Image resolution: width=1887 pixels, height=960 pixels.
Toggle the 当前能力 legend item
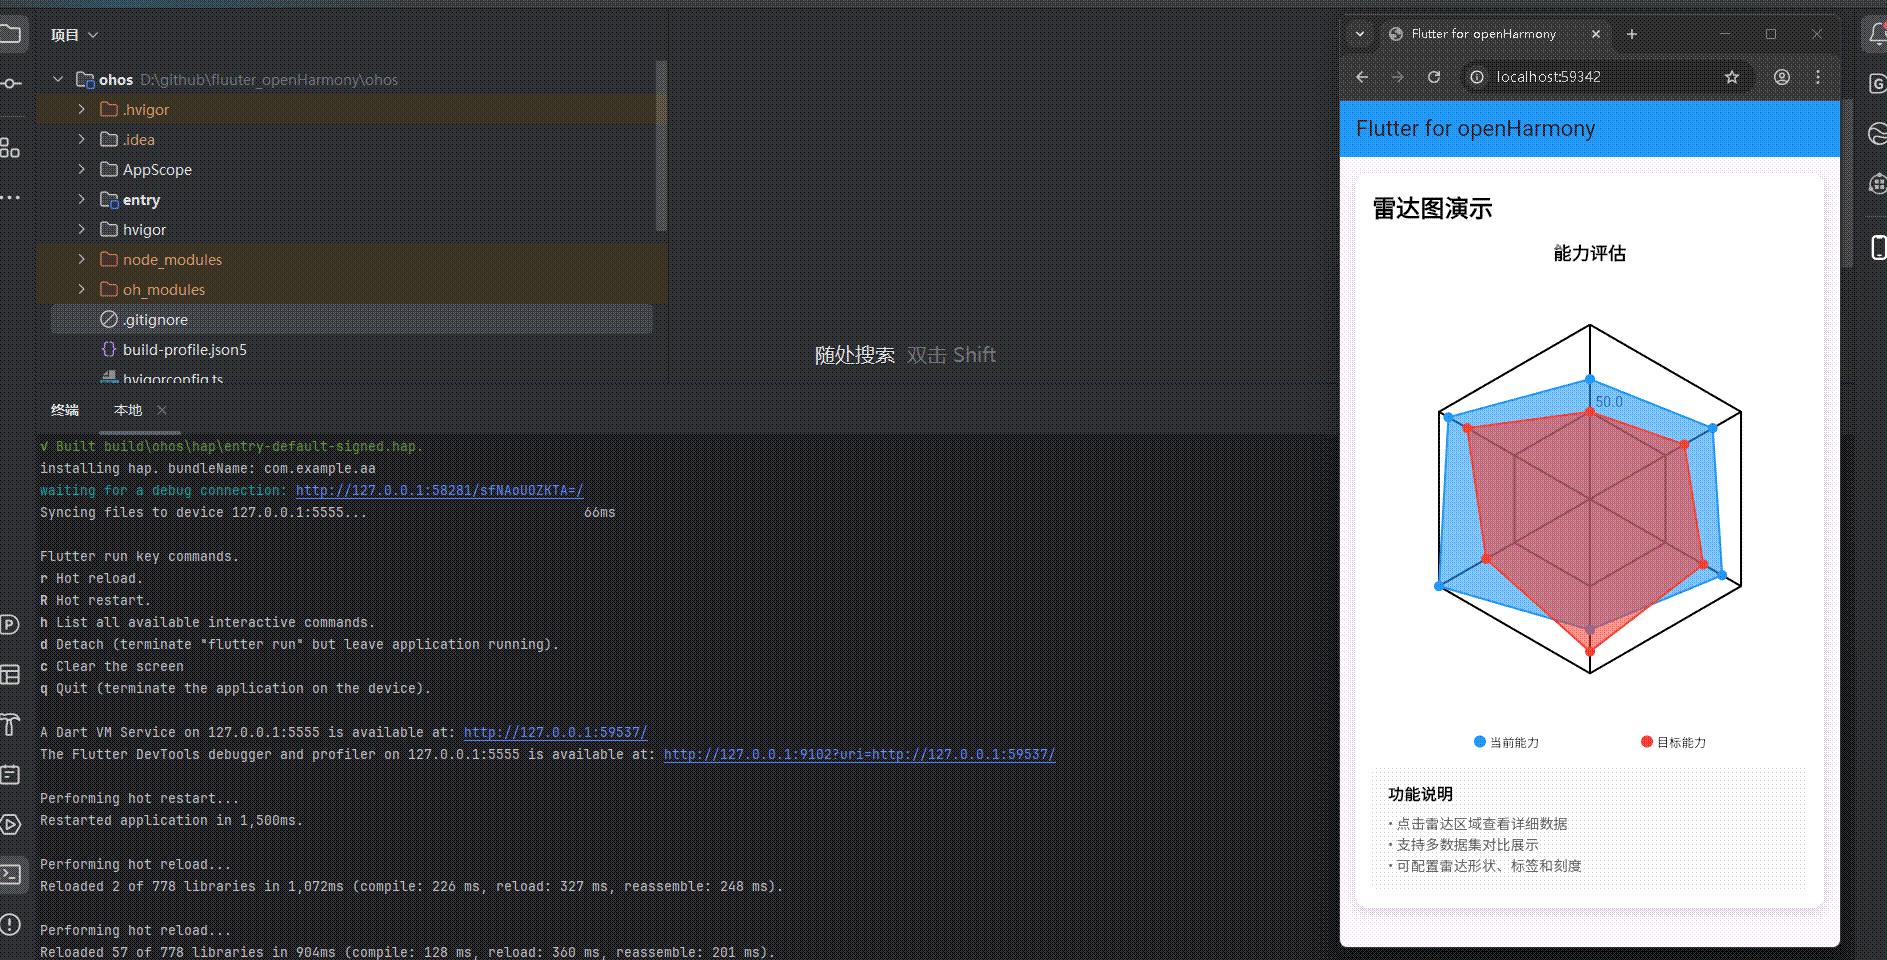click(1506, 742)
